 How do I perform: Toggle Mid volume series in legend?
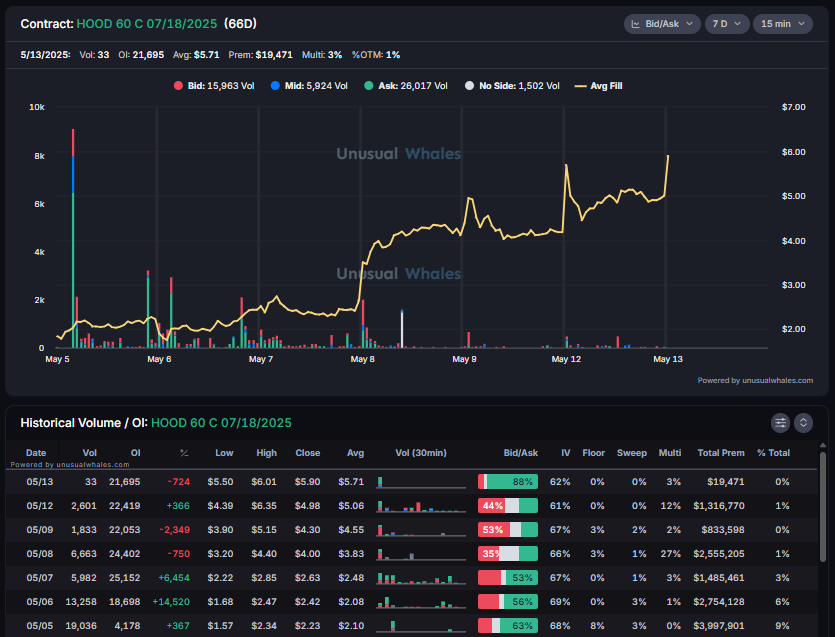coord(309,86)
